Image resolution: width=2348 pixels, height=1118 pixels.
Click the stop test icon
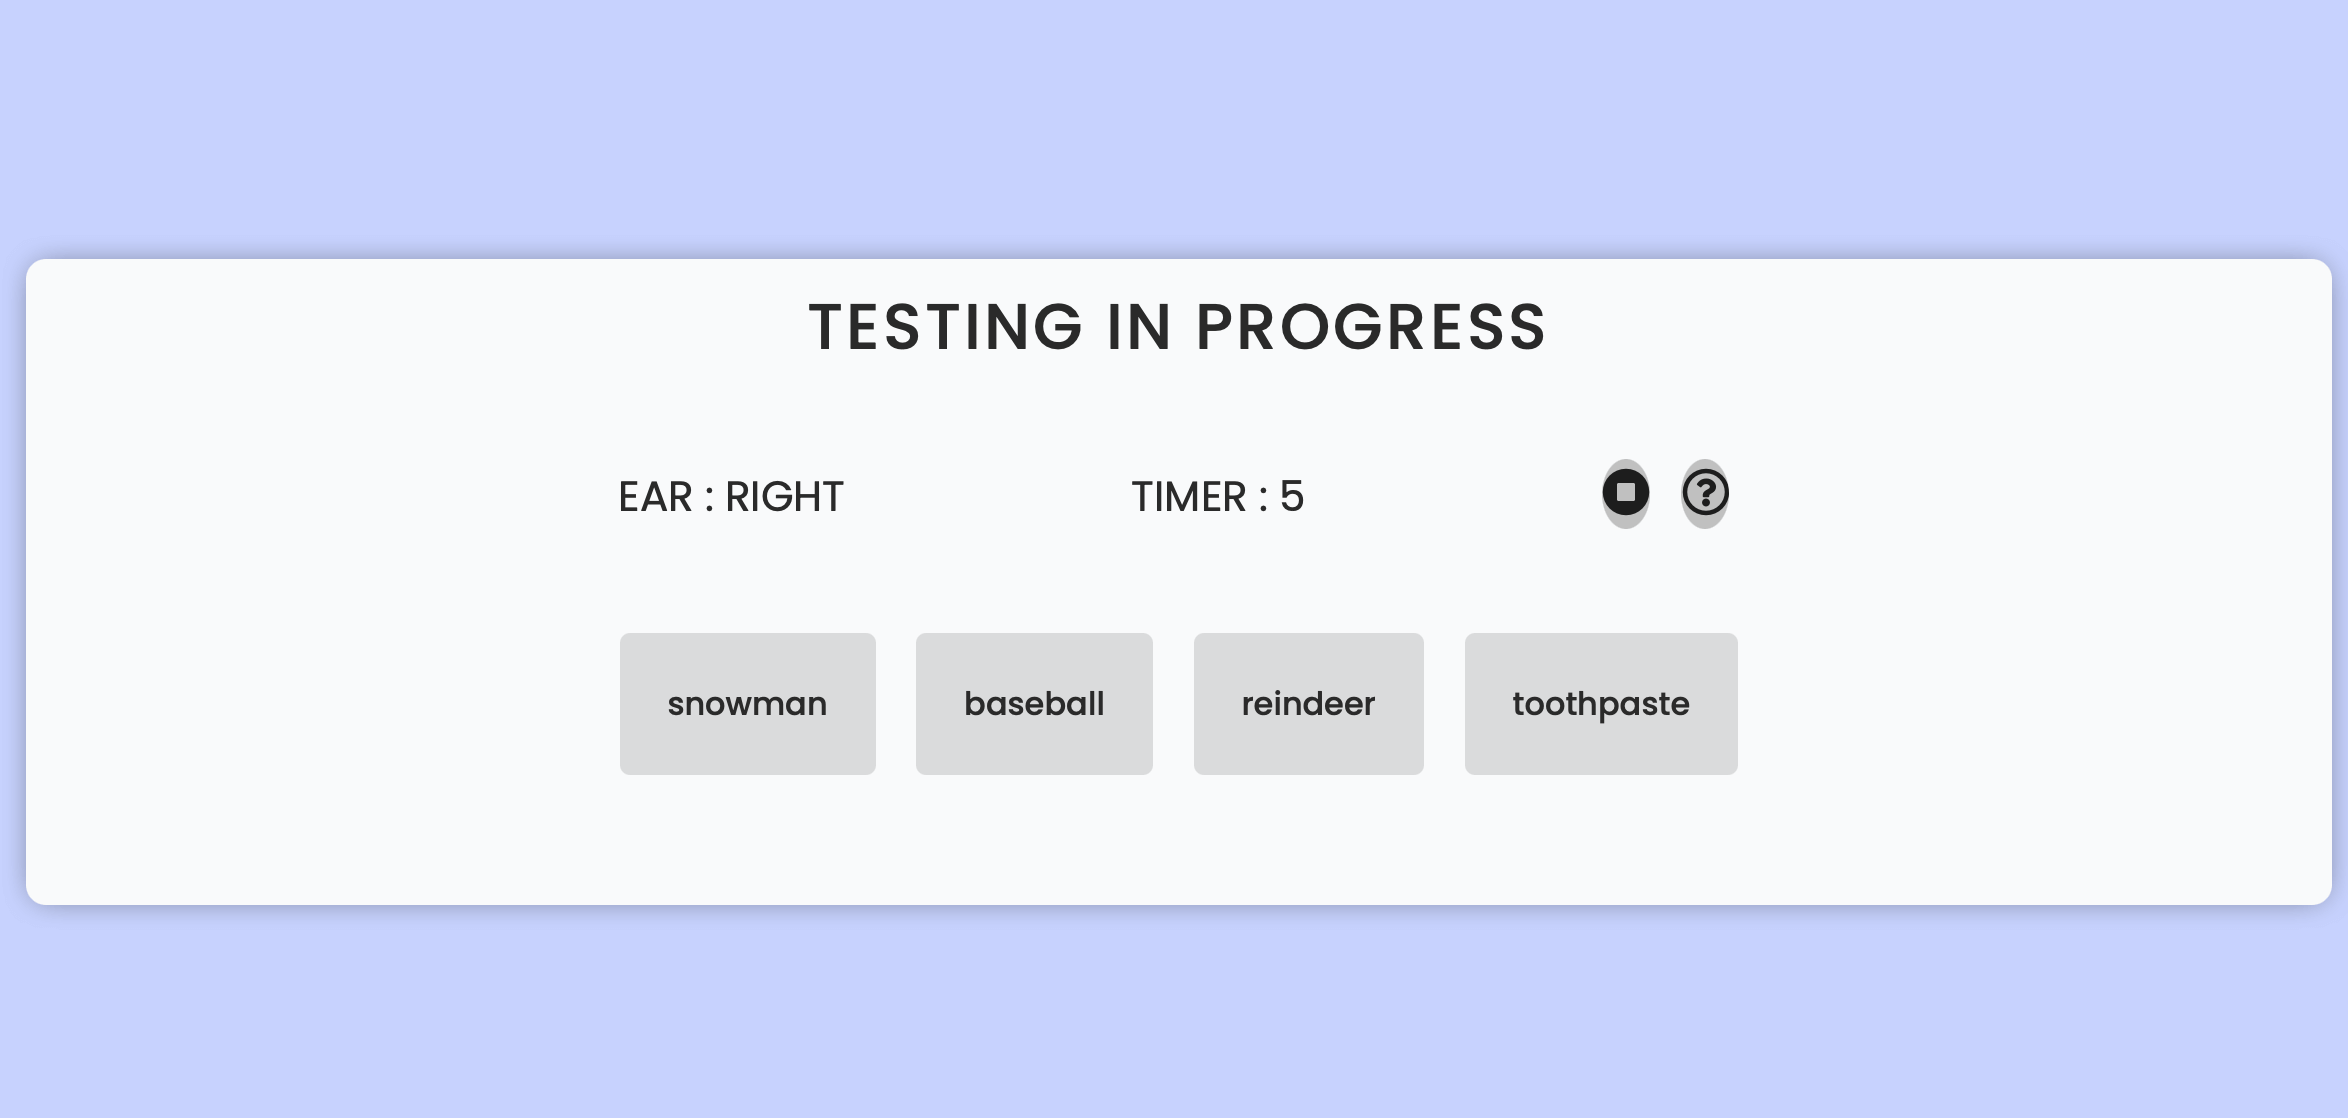coord(1625,493)
